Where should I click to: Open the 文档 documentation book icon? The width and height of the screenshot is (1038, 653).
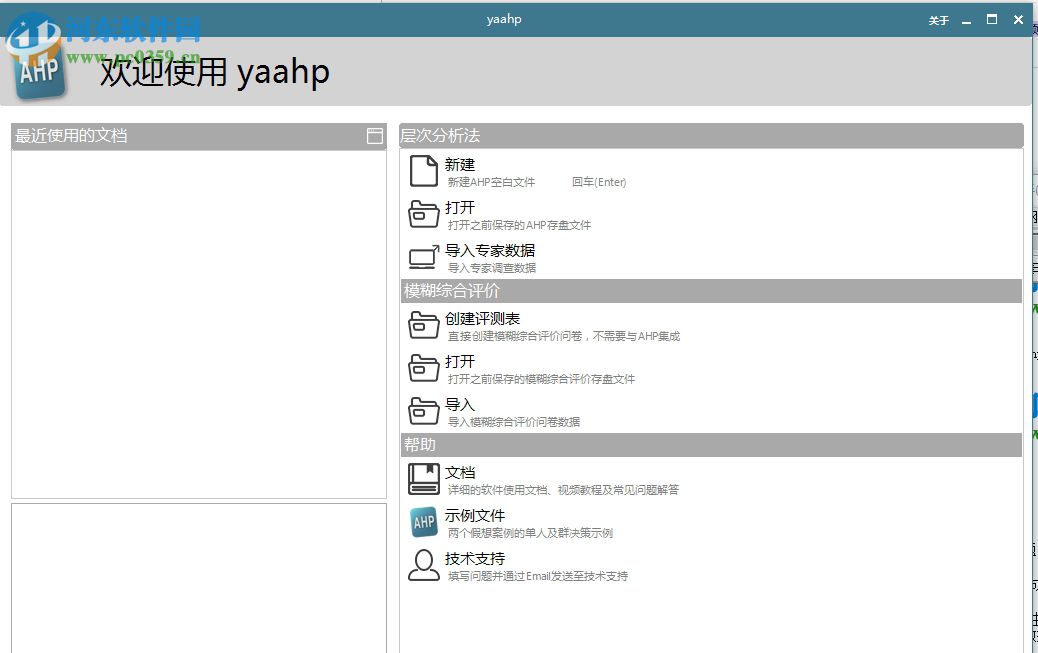423,479
